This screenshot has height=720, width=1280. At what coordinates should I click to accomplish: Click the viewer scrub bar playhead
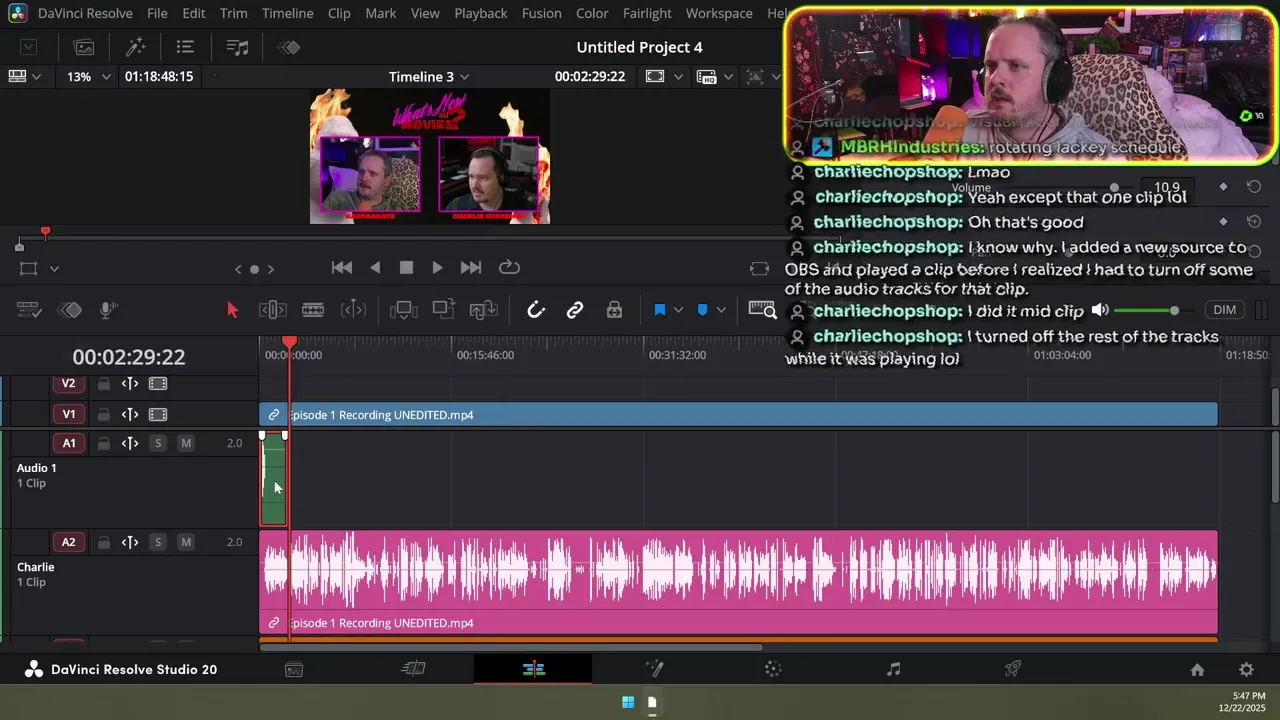pos(45,233)
